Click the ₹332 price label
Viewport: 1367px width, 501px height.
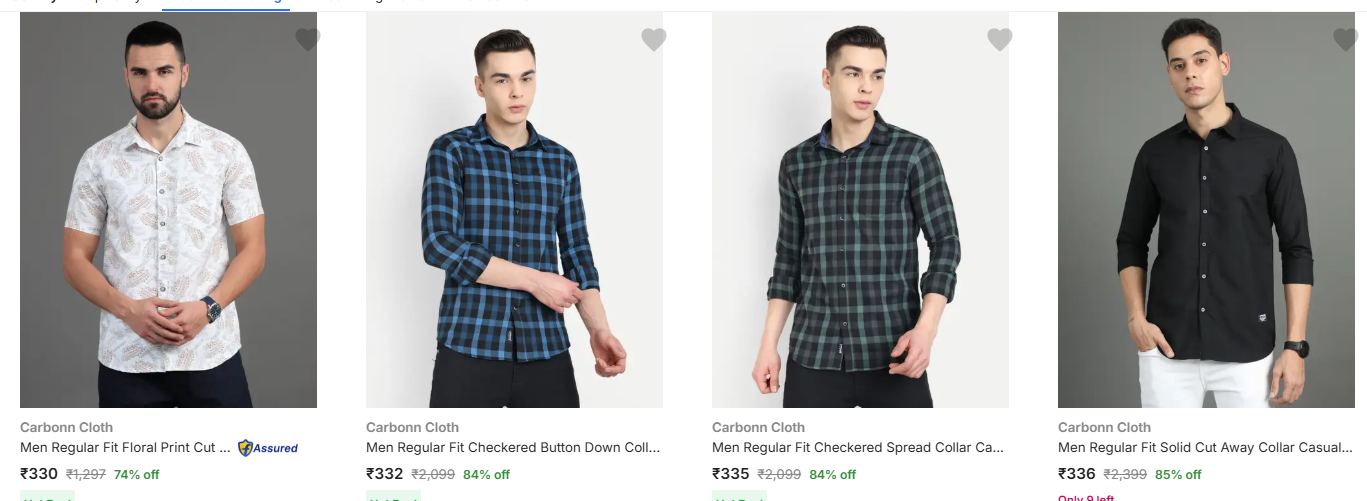385,474
